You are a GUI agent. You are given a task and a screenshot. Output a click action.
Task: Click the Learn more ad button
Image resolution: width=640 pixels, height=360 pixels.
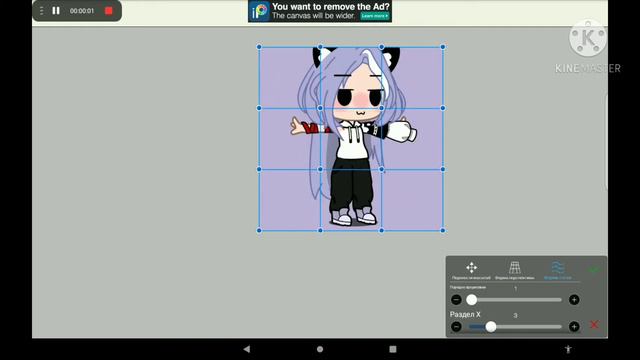[374, 16]
